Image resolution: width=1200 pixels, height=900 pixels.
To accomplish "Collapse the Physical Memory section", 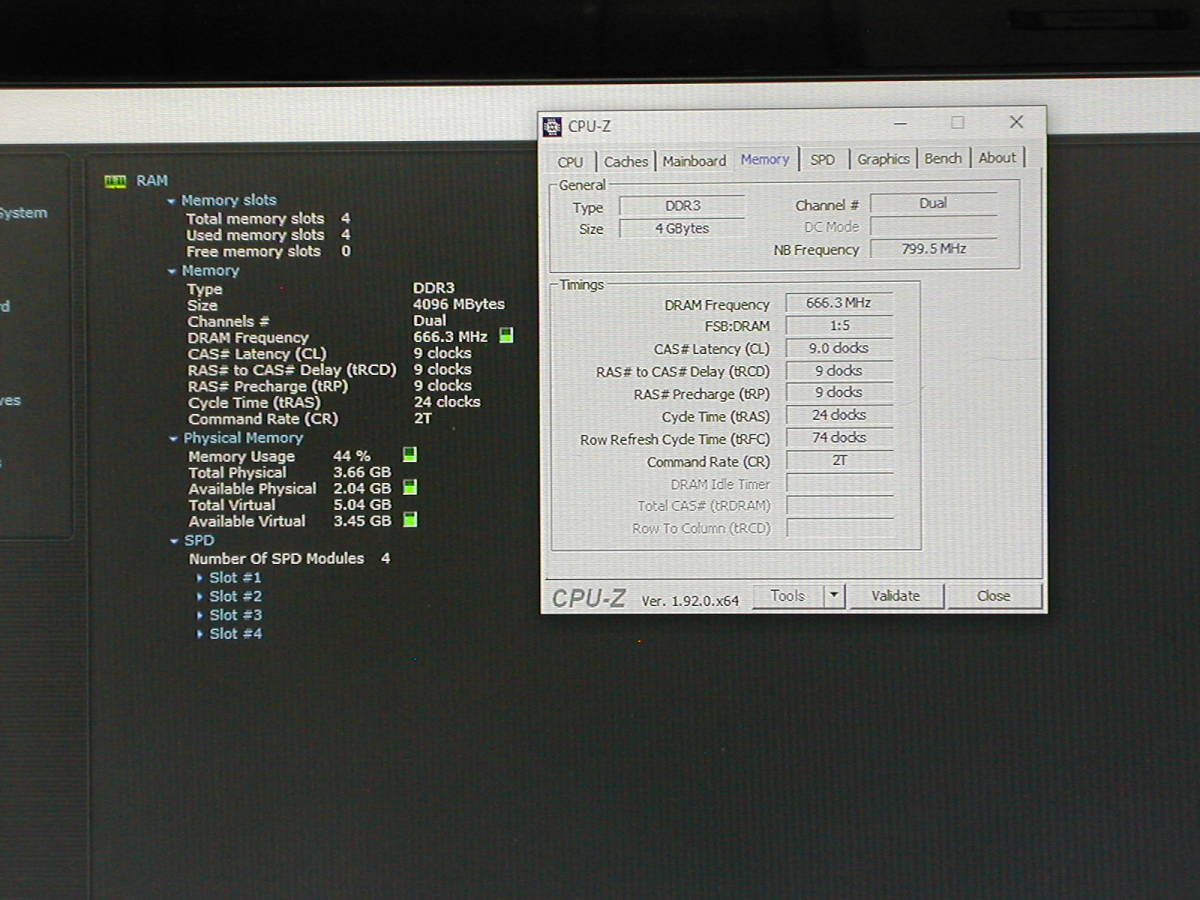I will click(x=173, y=438).
